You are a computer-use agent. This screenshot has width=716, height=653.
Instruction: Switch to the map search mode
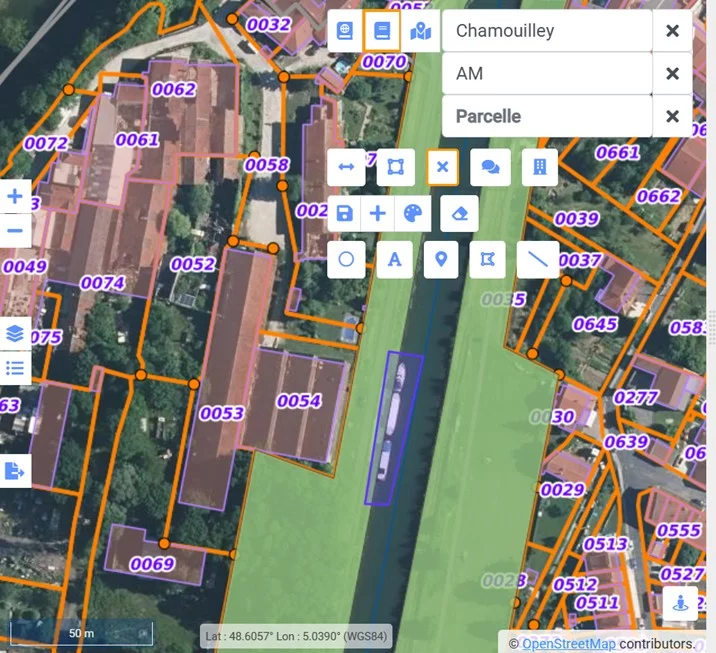[420, 31]
